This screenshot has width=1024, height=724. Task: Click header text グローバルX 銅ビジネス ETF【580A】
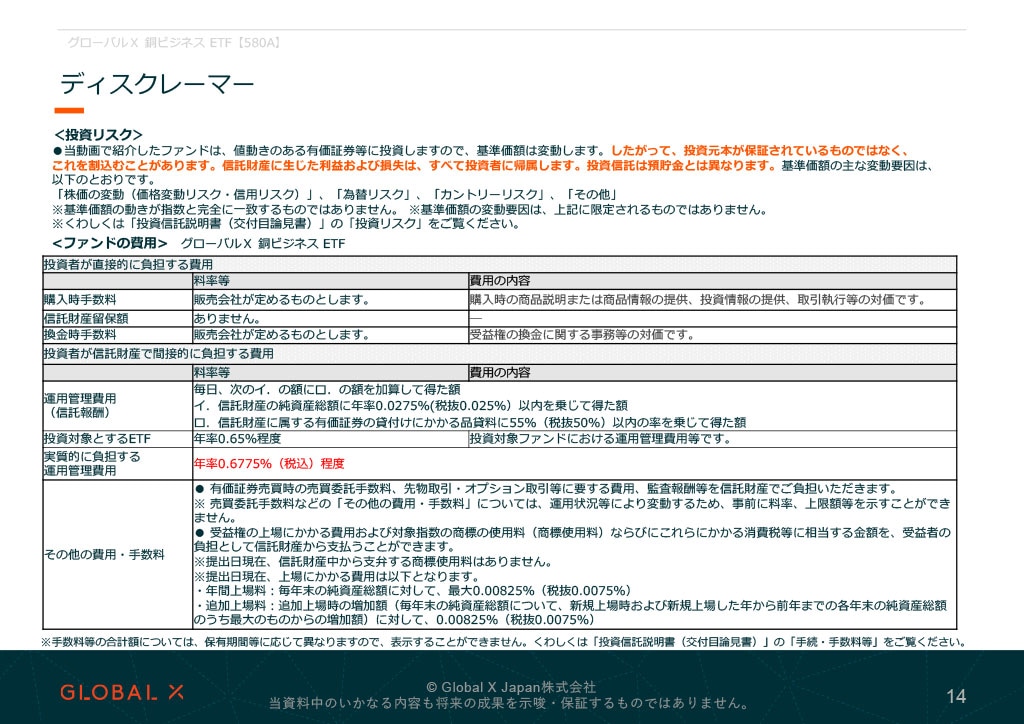click(174, 42)
